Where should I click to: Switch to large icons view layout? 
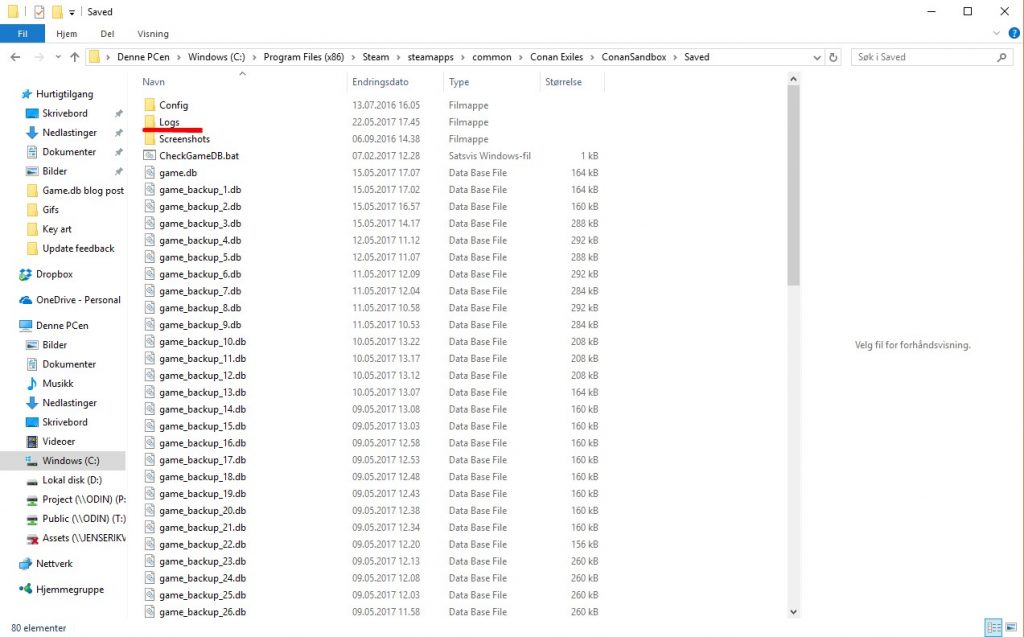tap(1010, 628)
